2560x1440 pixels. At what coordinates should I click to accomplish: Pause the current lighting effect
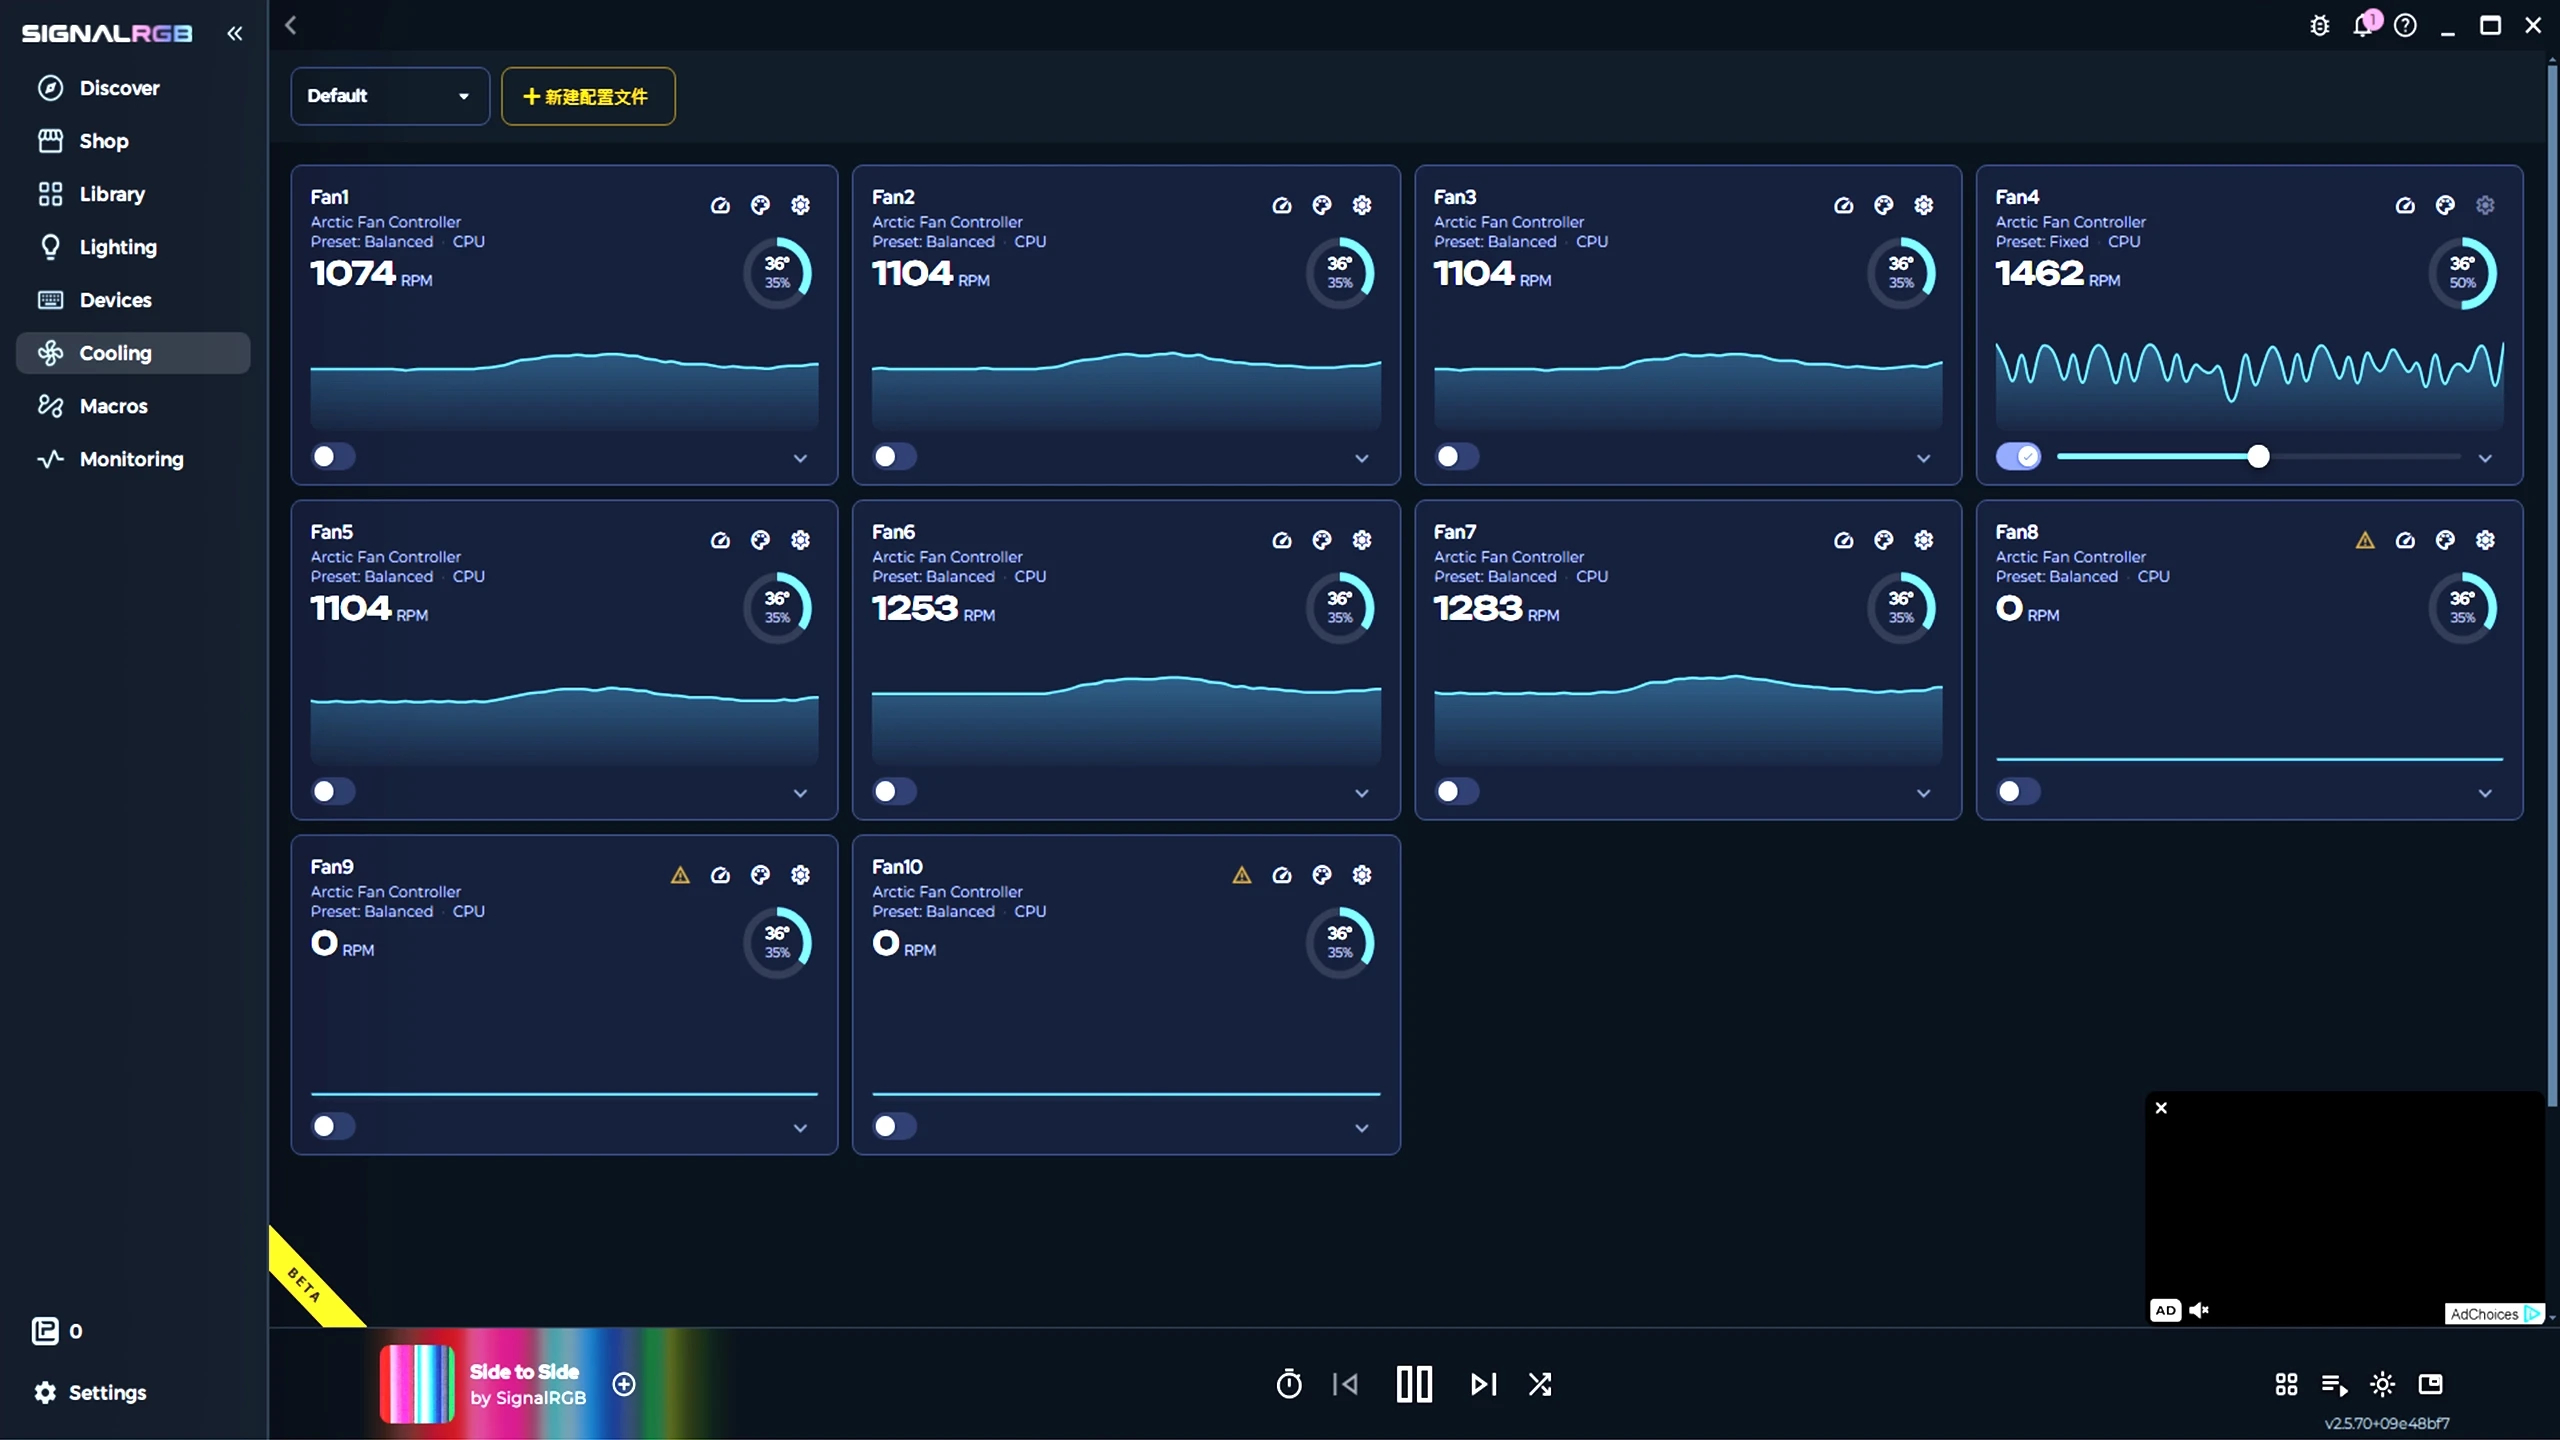pyautogui.click(x=1414, y=1384)
